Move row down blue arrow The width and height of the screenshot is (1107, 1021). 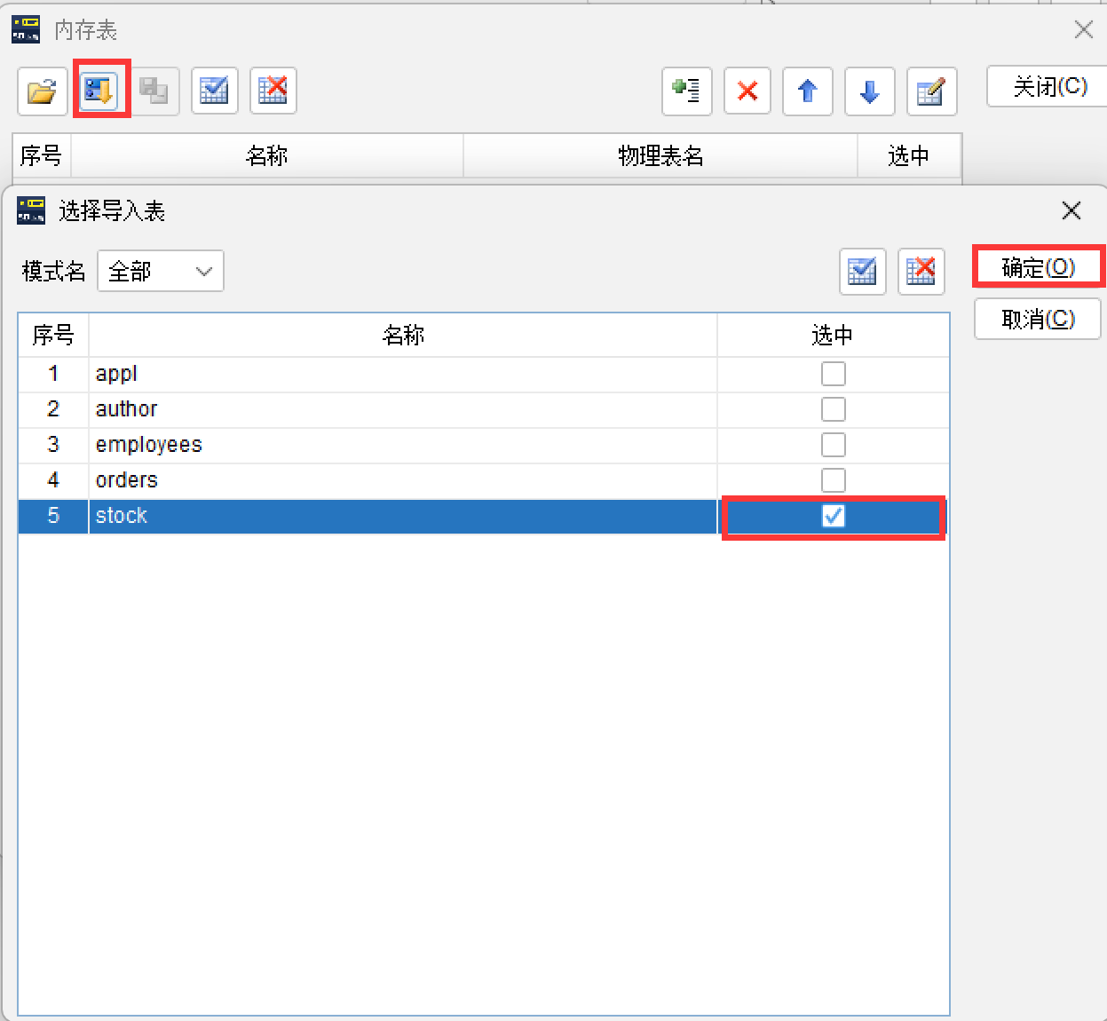tap(870, 90)
